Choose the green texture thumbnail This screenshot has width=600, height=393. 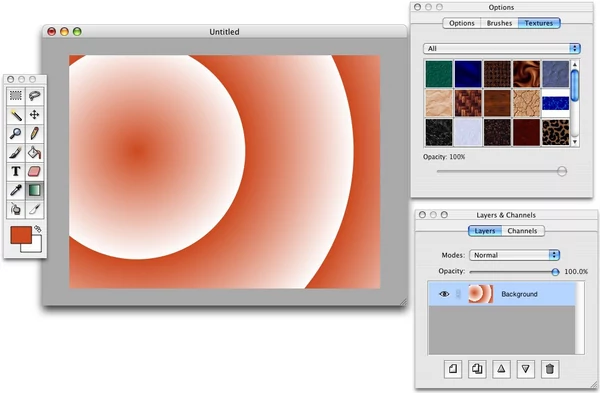pos(439,74)
